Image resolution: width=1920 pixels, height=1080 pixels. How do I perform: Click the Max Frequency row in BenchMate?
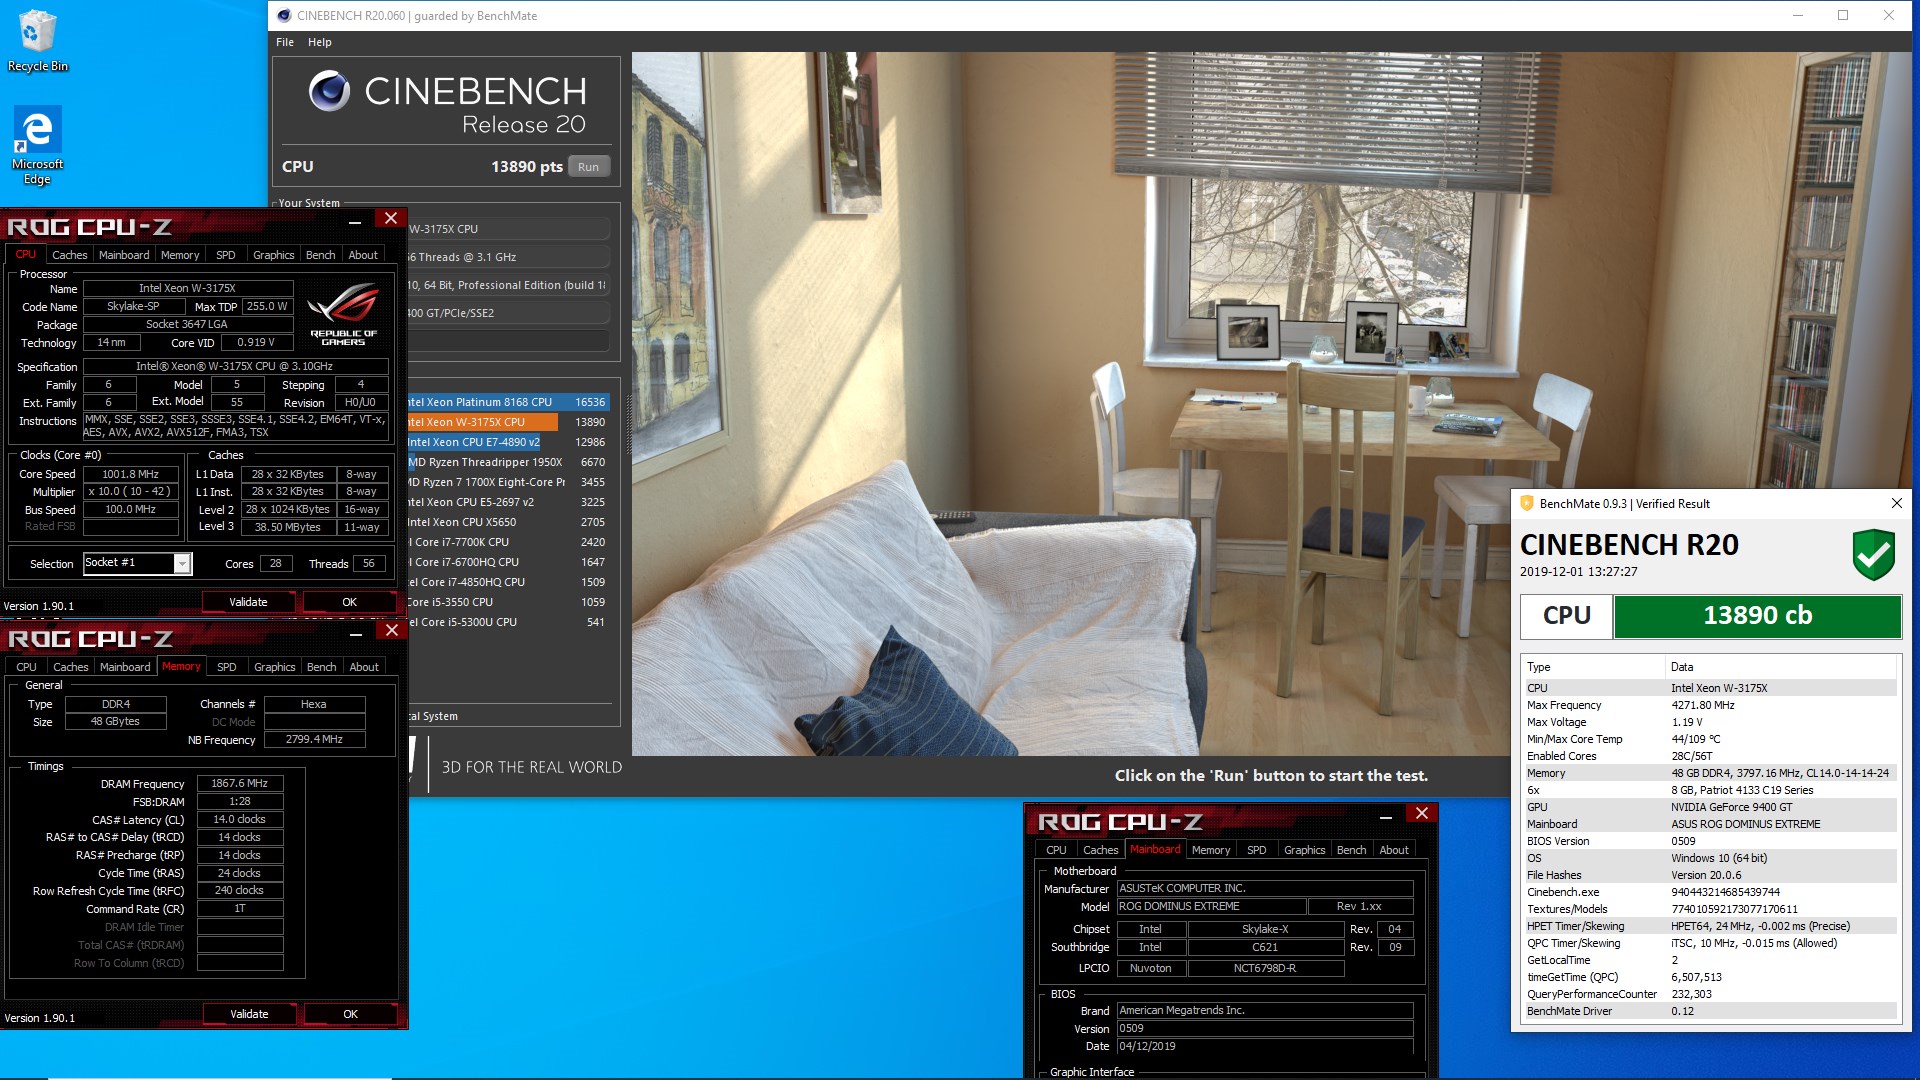pos(1708,705)
